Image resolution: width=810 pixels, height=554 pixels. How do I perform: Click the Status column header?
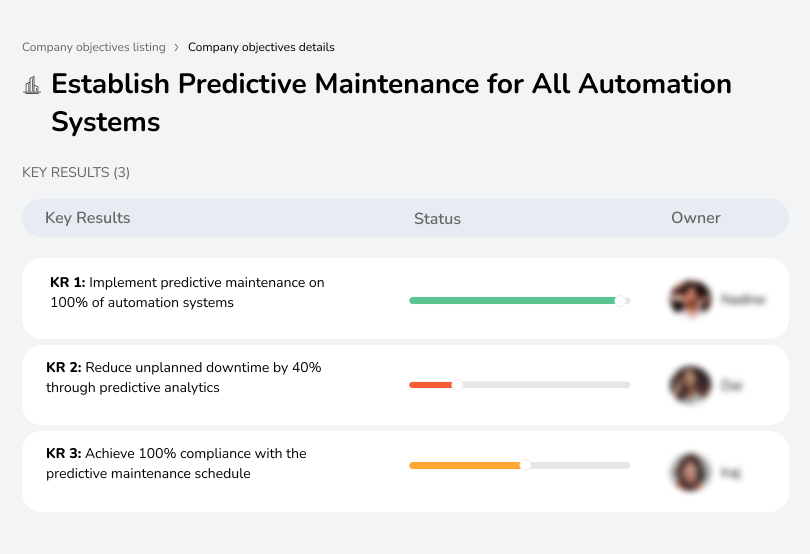point(437,219)
